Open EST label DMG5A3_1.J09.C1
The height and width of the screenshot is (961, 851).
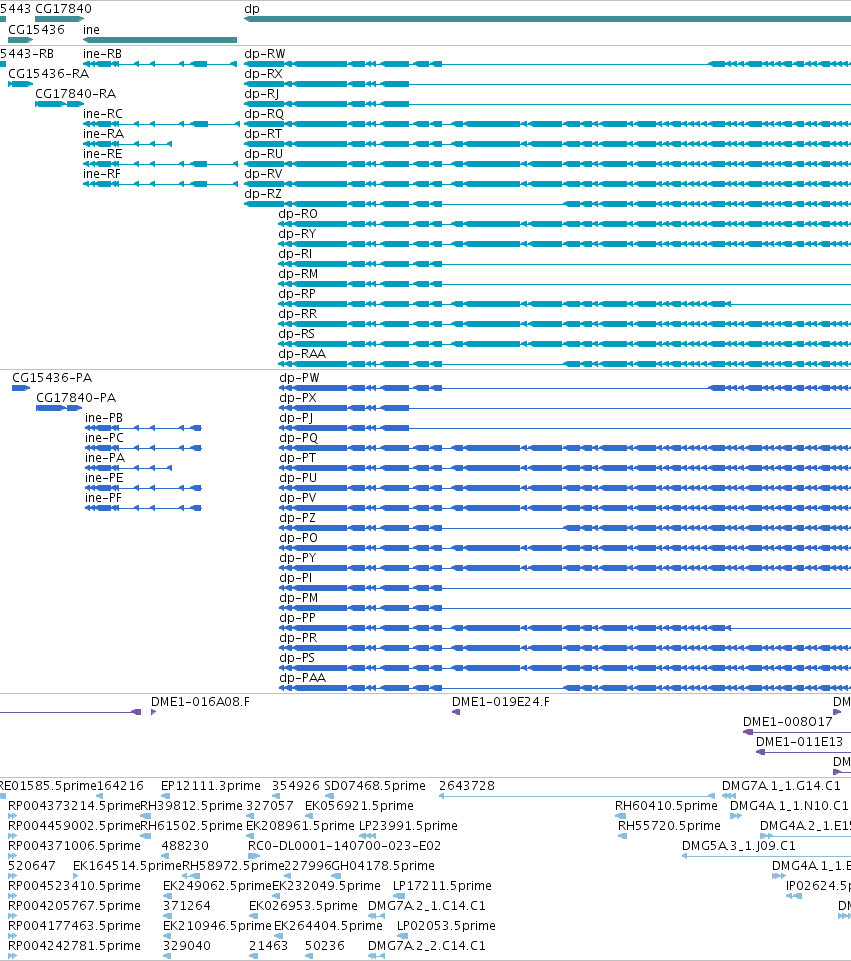[738, 846]
